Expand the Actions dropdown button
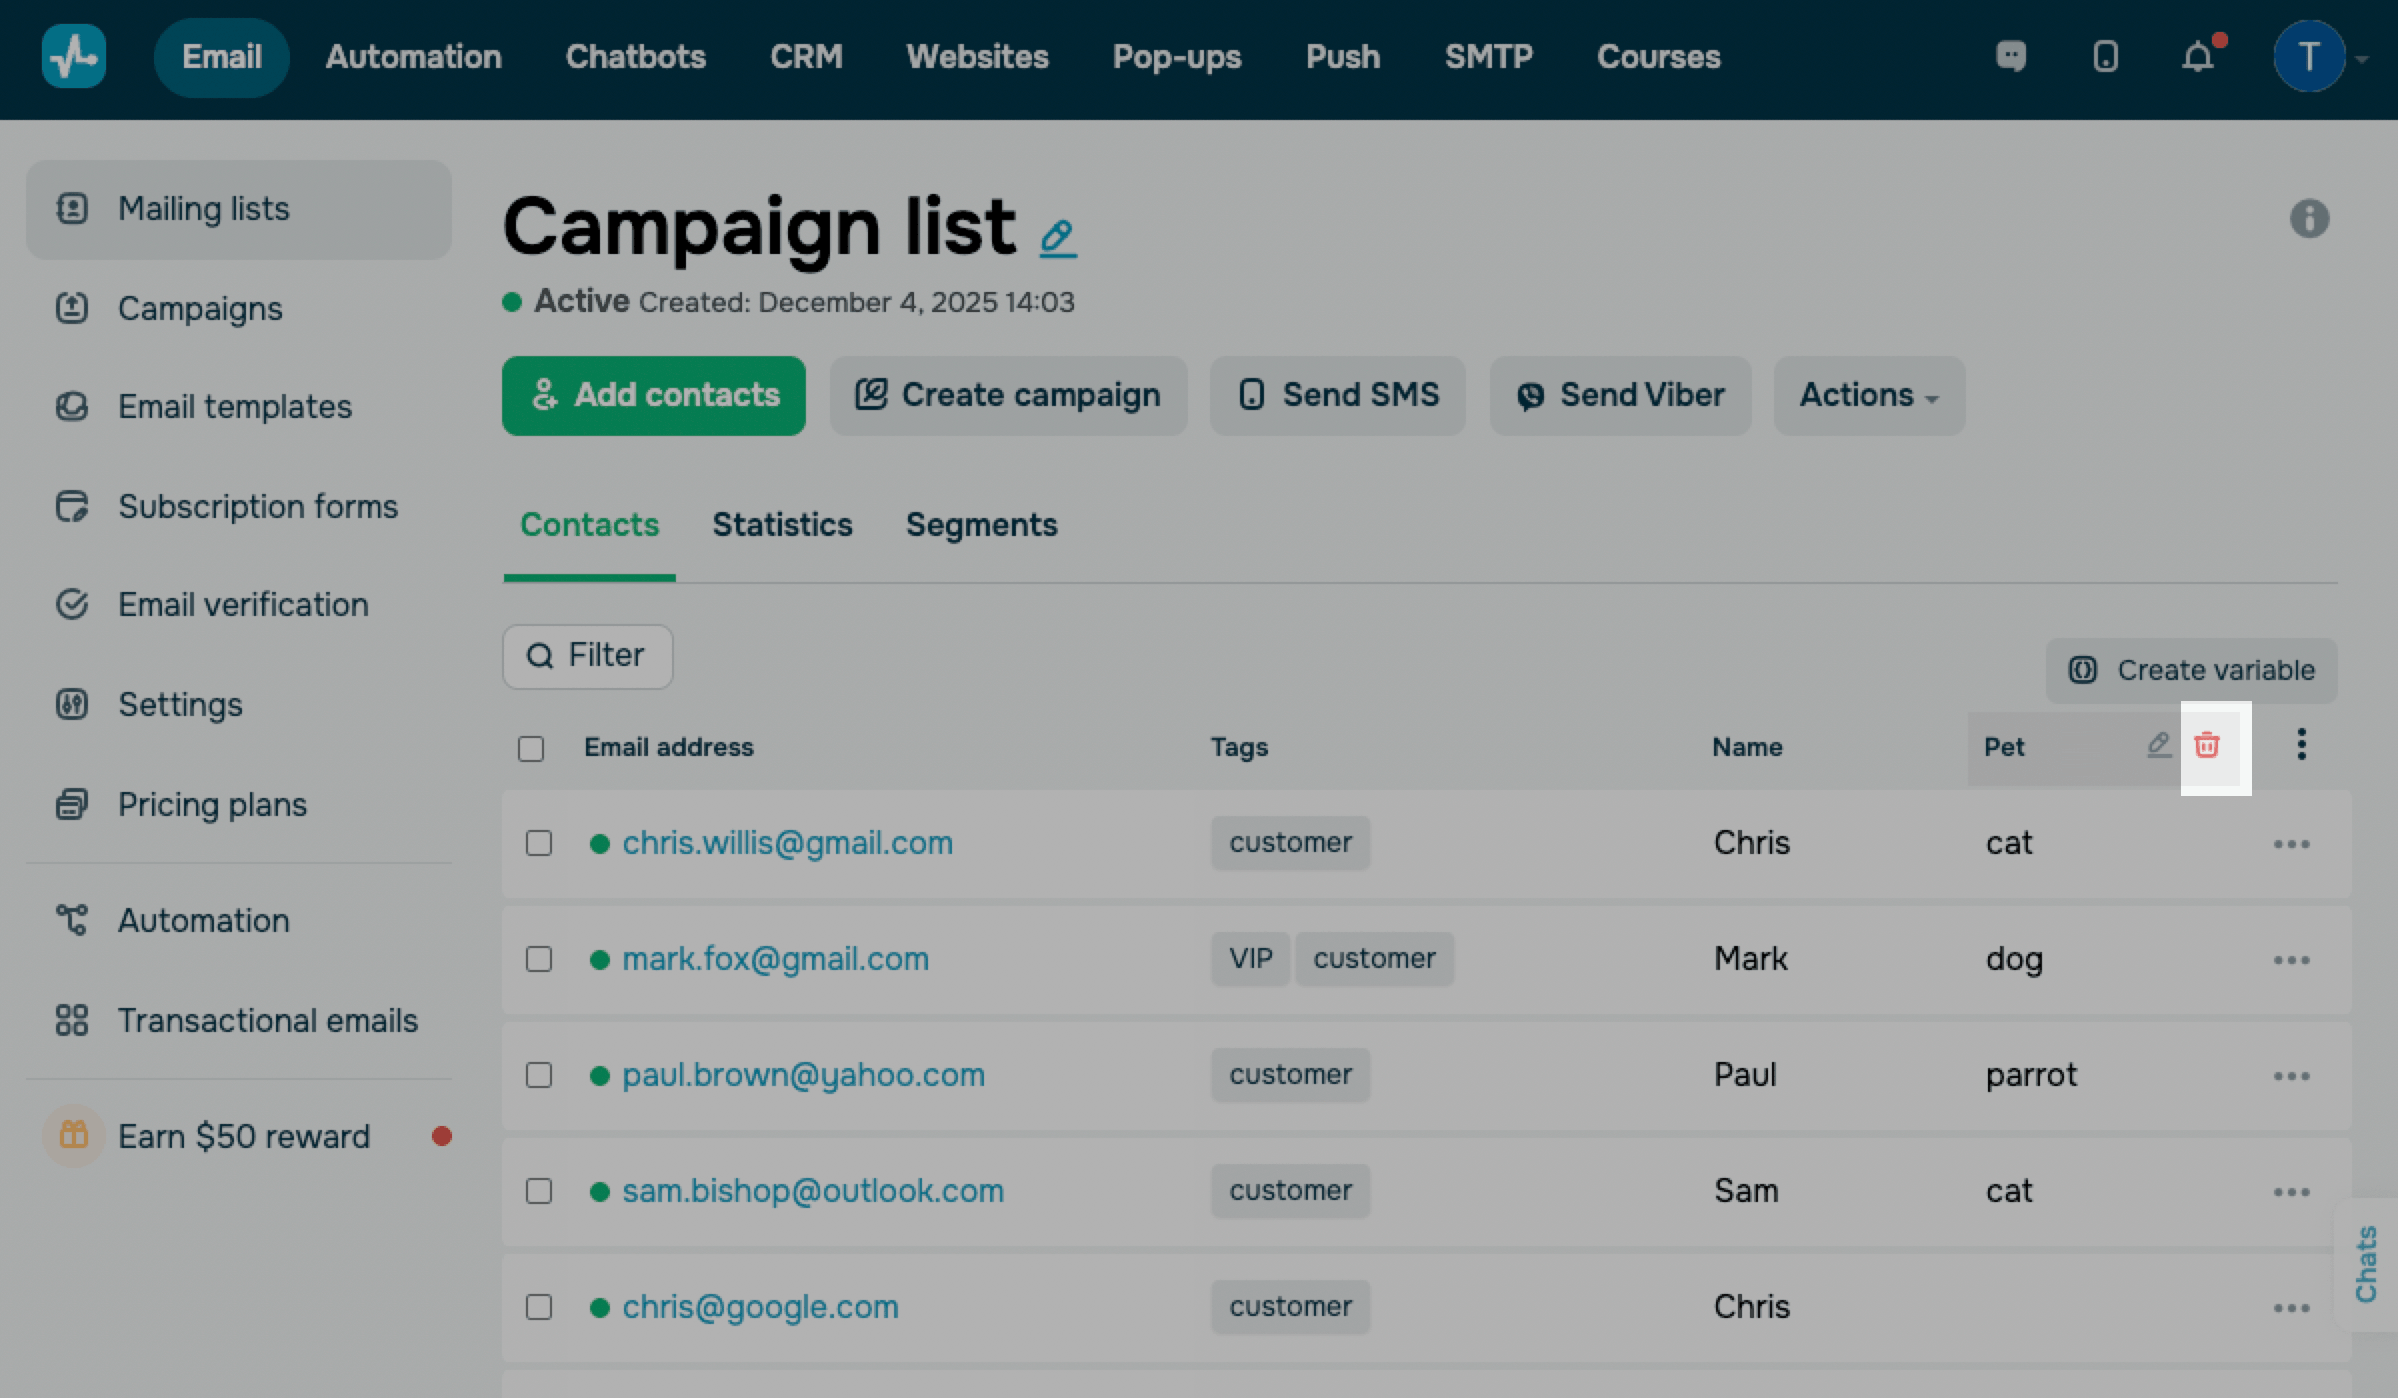Image resolution: width=2398 pixels, height=1398 pixels. click(1868, 395)
